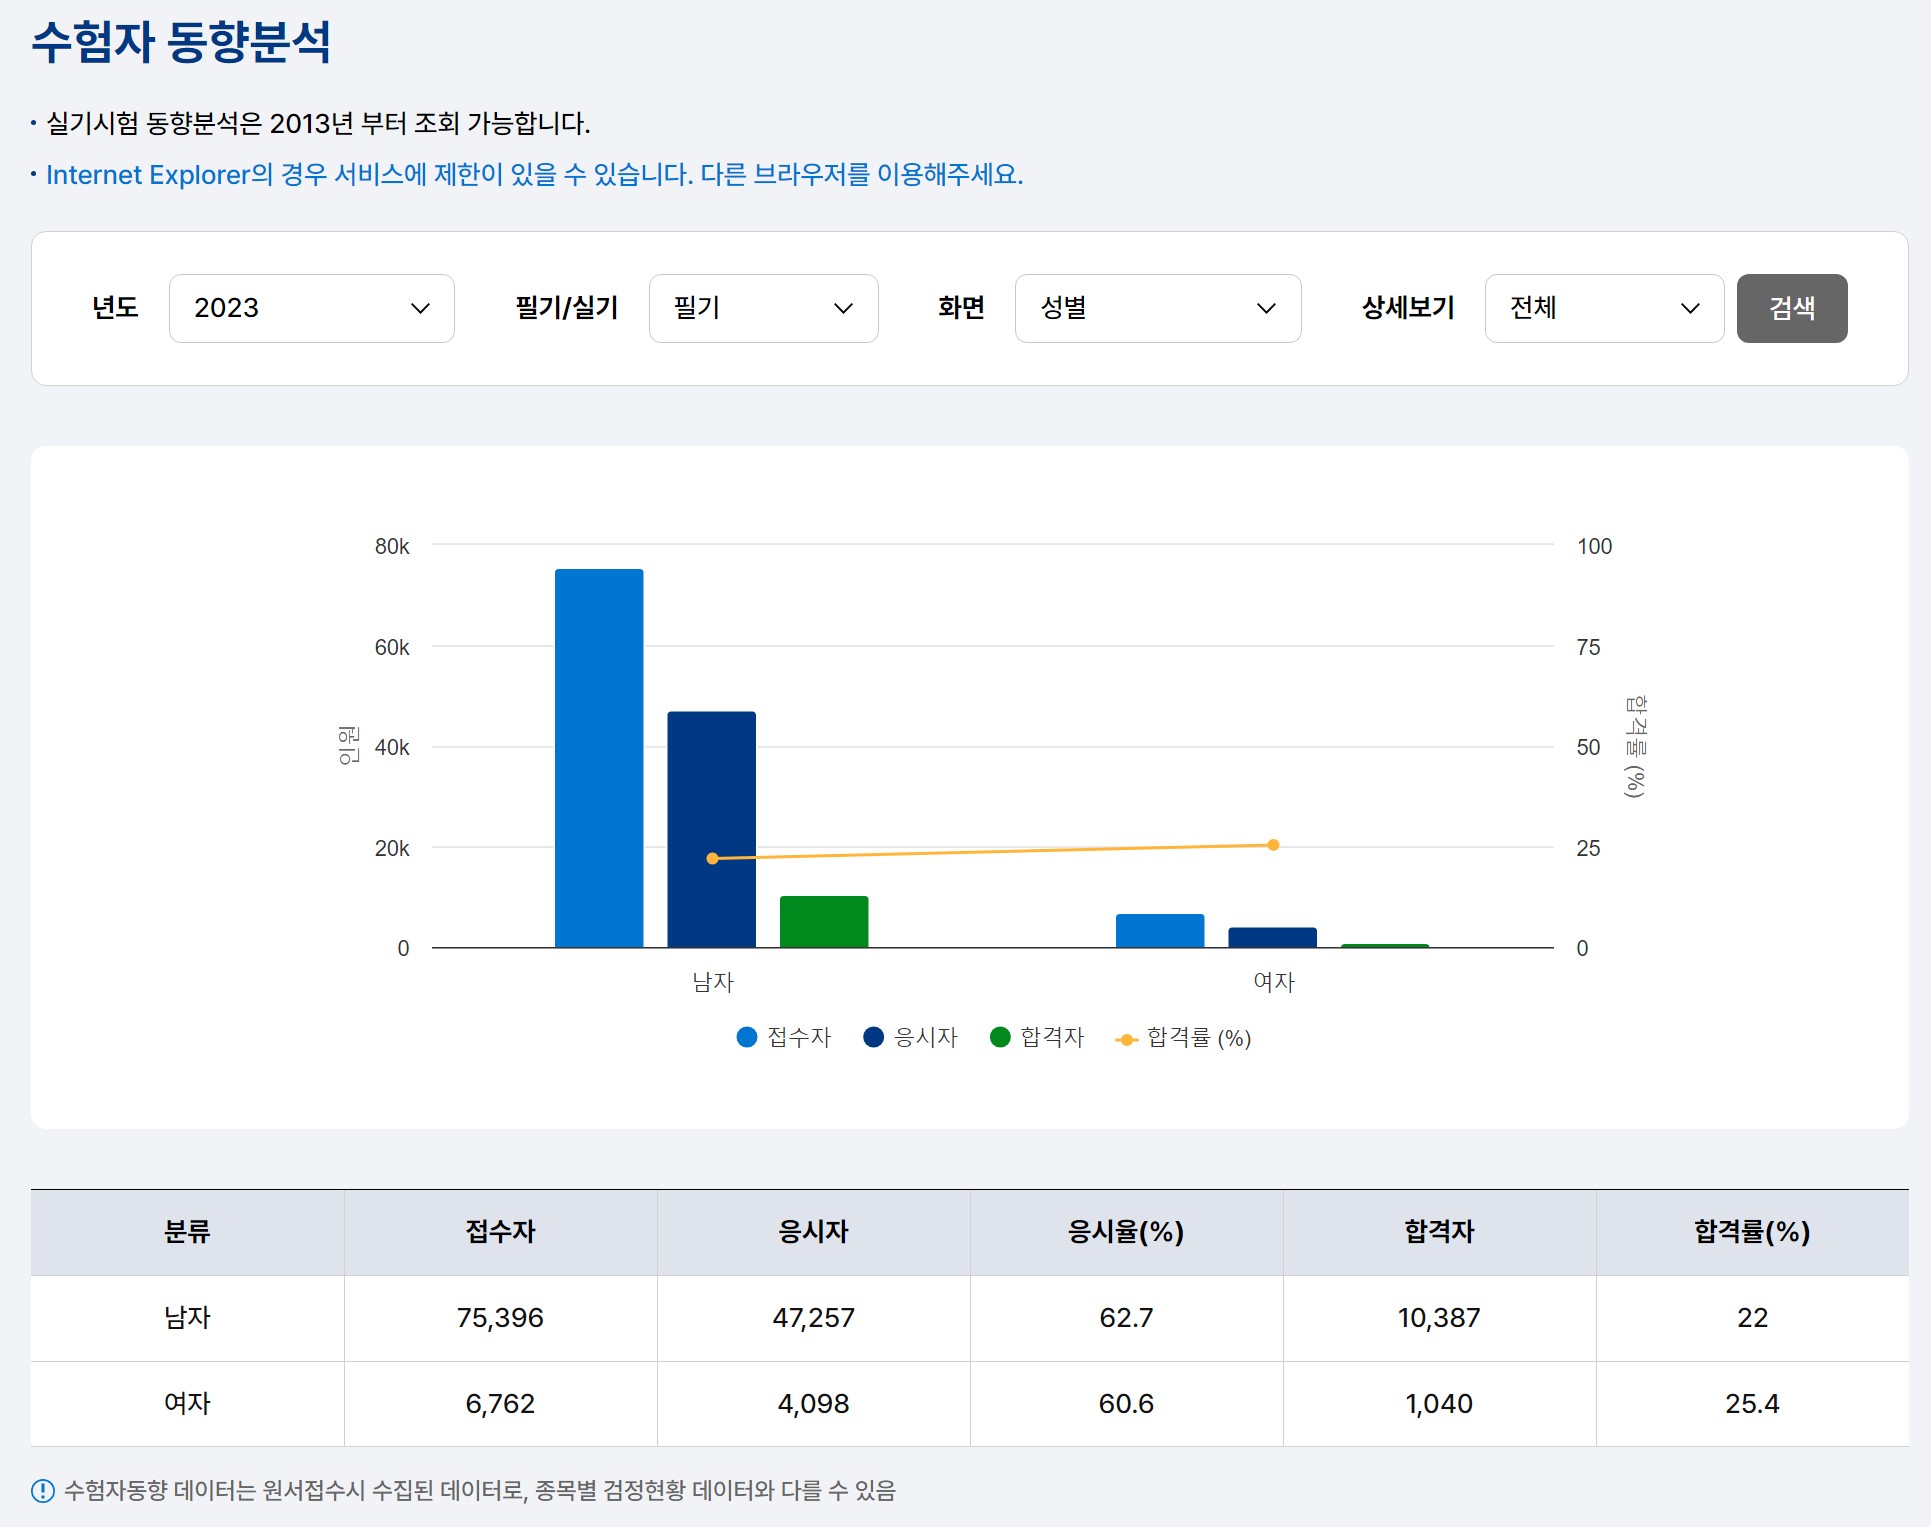Expand the 상세보기 전체 dropdown
This screenshot has height=1527, width=1931.
pyautogui.click(x=1603, y=308)
